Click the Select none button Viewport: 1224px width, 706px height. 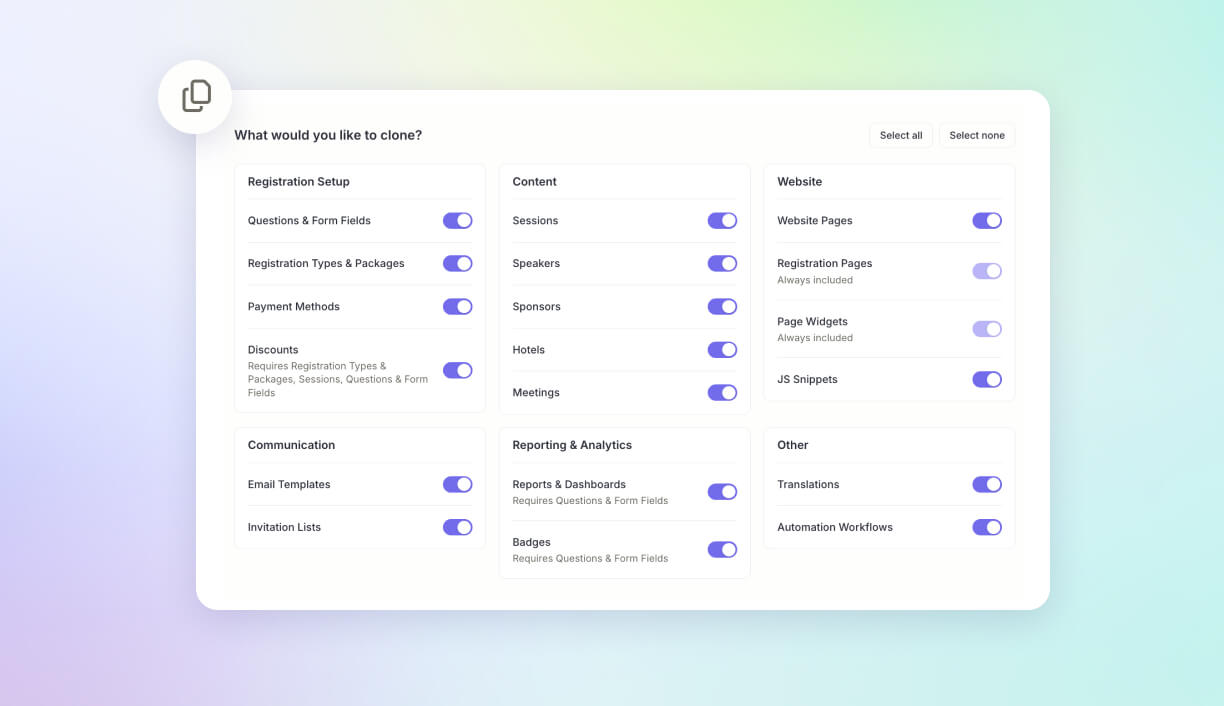[977, 135]
